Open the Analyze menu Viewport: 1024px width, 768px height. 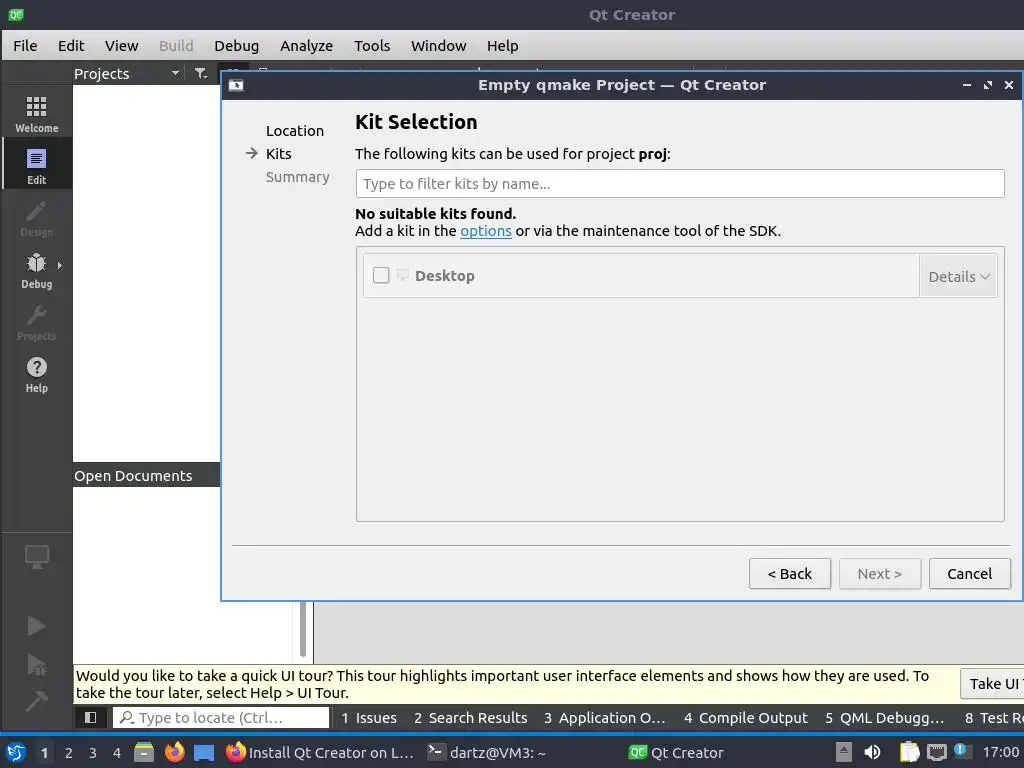click(306, 46)
